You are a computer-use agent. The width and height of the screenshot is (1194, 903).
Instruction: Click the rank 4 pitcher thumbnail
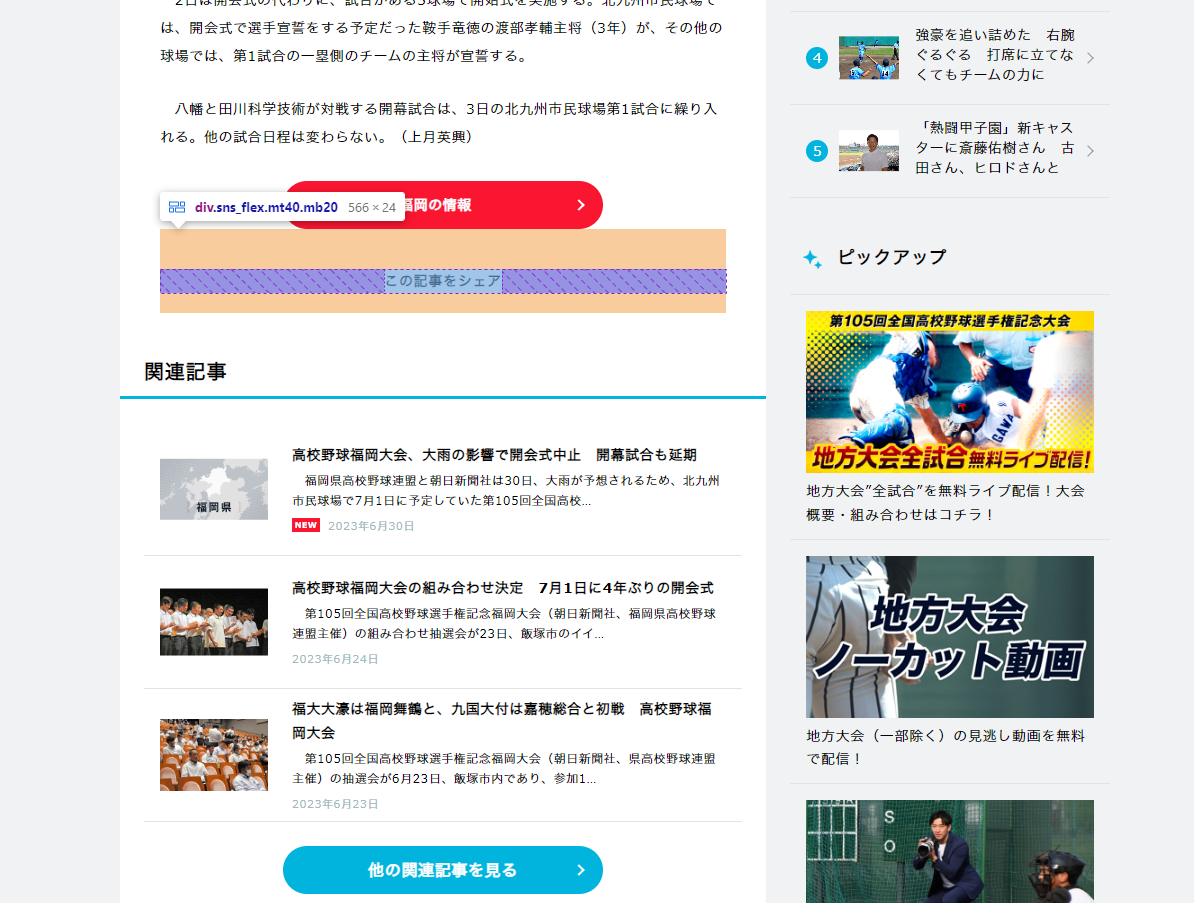[x=868, y=58]
